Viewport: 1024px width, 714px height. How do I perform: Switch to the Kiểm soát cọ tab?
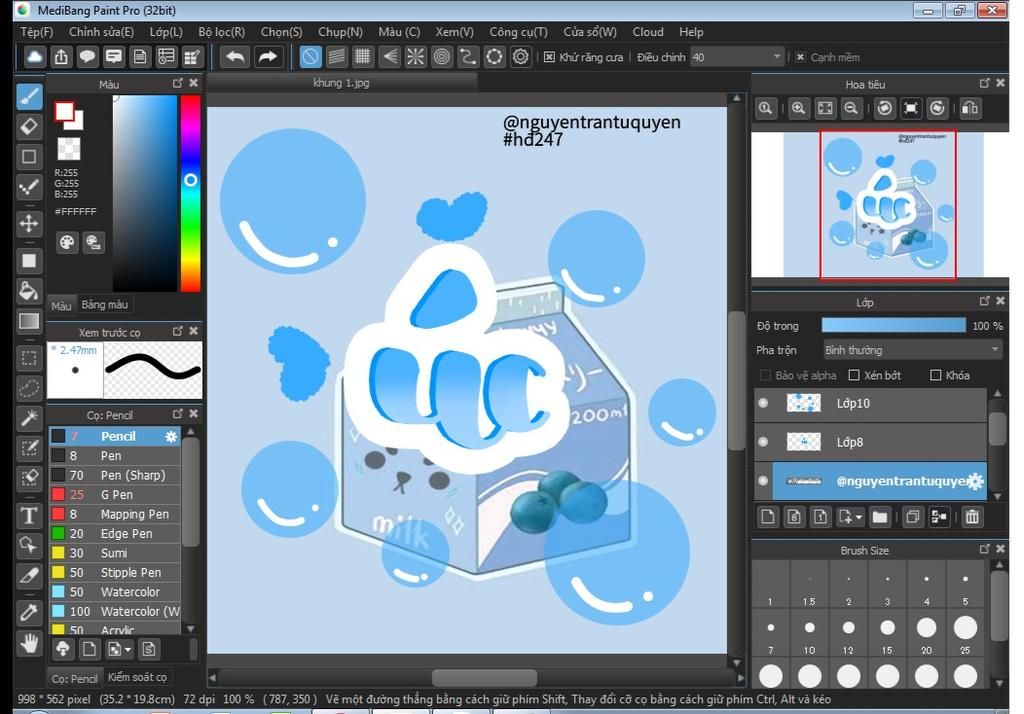(x=137, y=677)
